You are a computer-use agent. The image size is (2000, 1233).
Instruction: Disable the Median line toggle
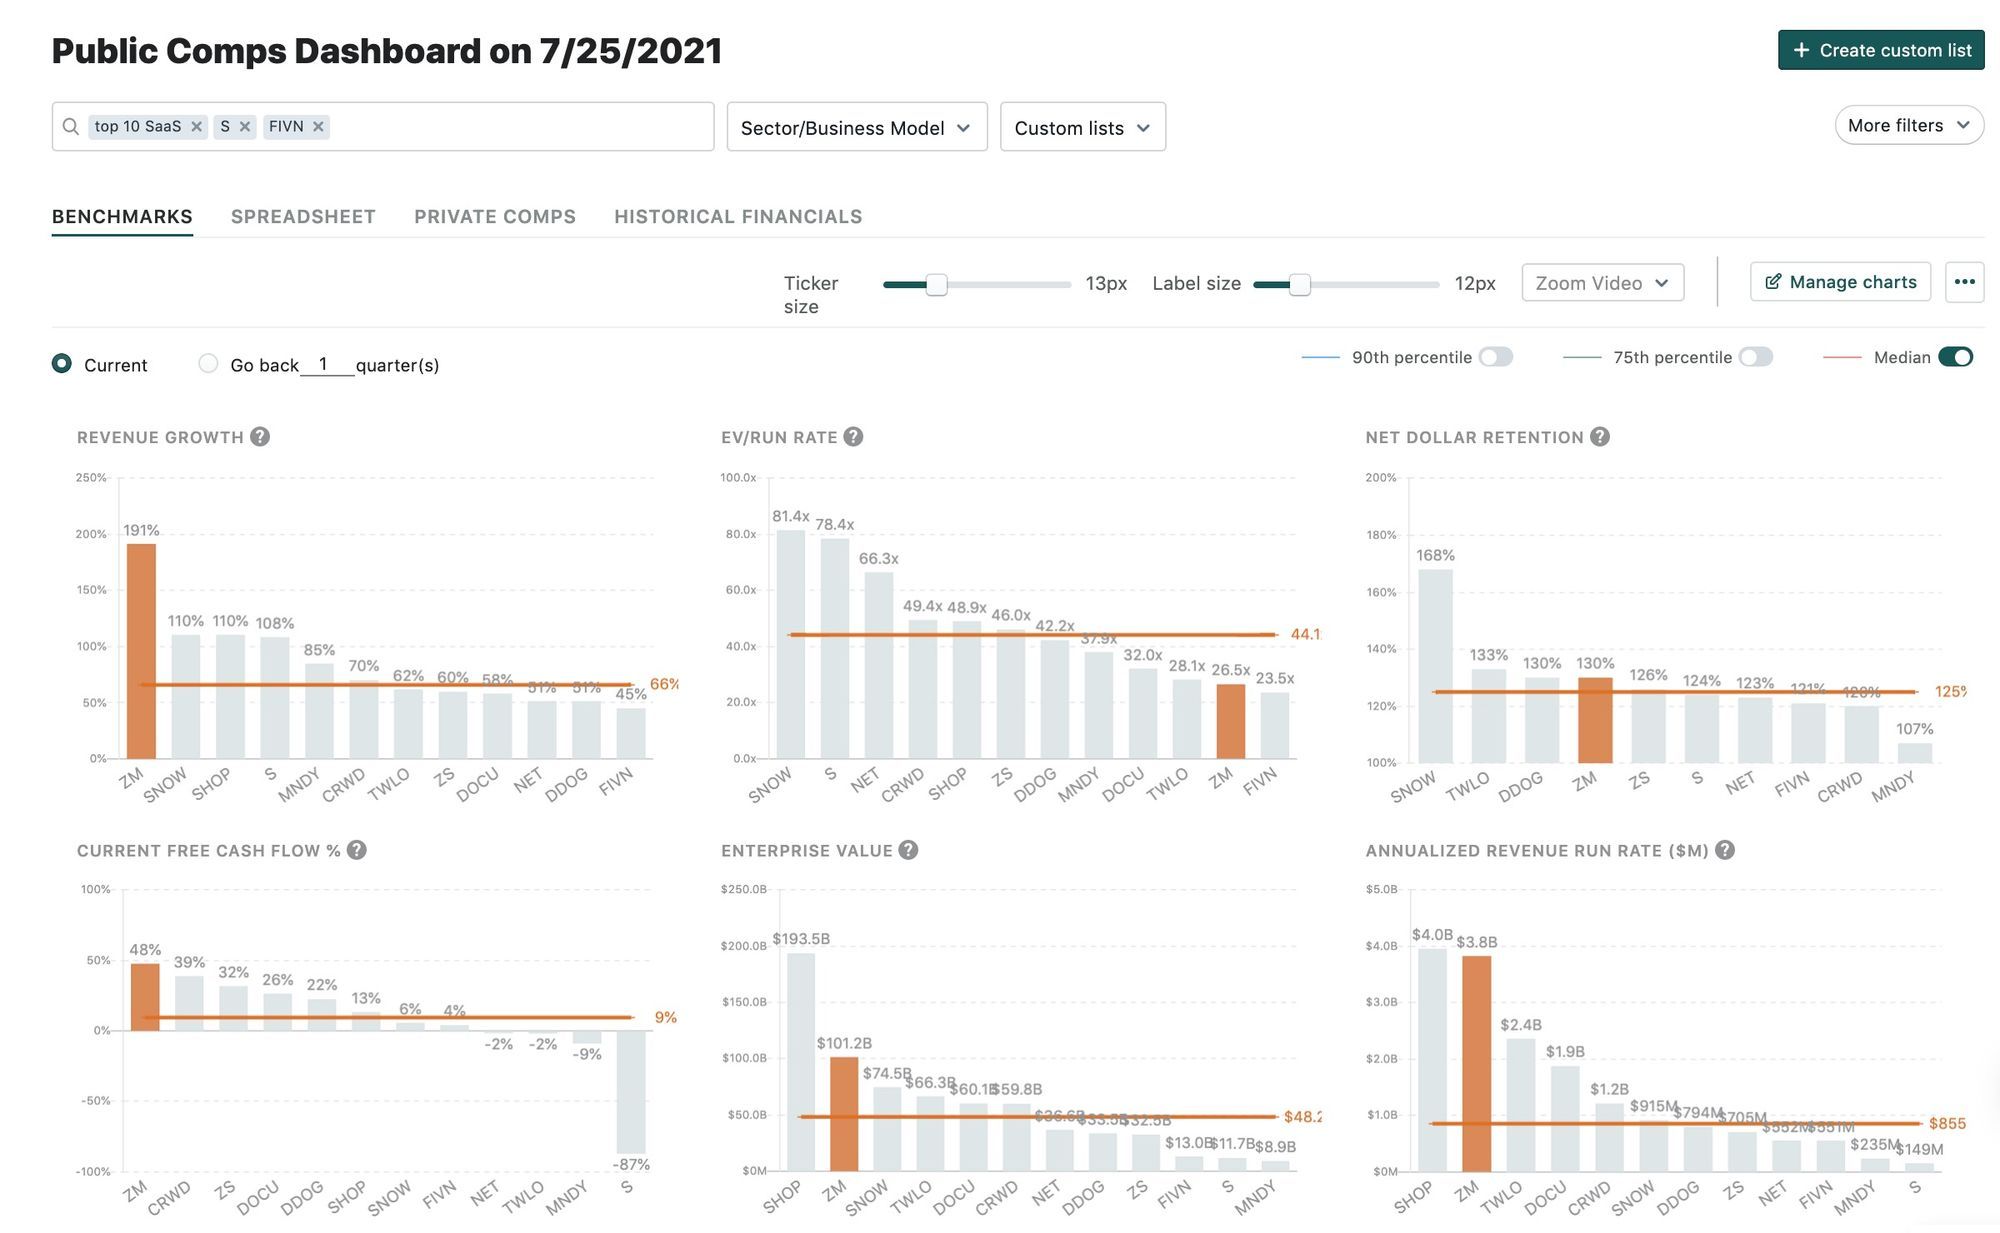pyautogui.click(x=1956, y=356)
